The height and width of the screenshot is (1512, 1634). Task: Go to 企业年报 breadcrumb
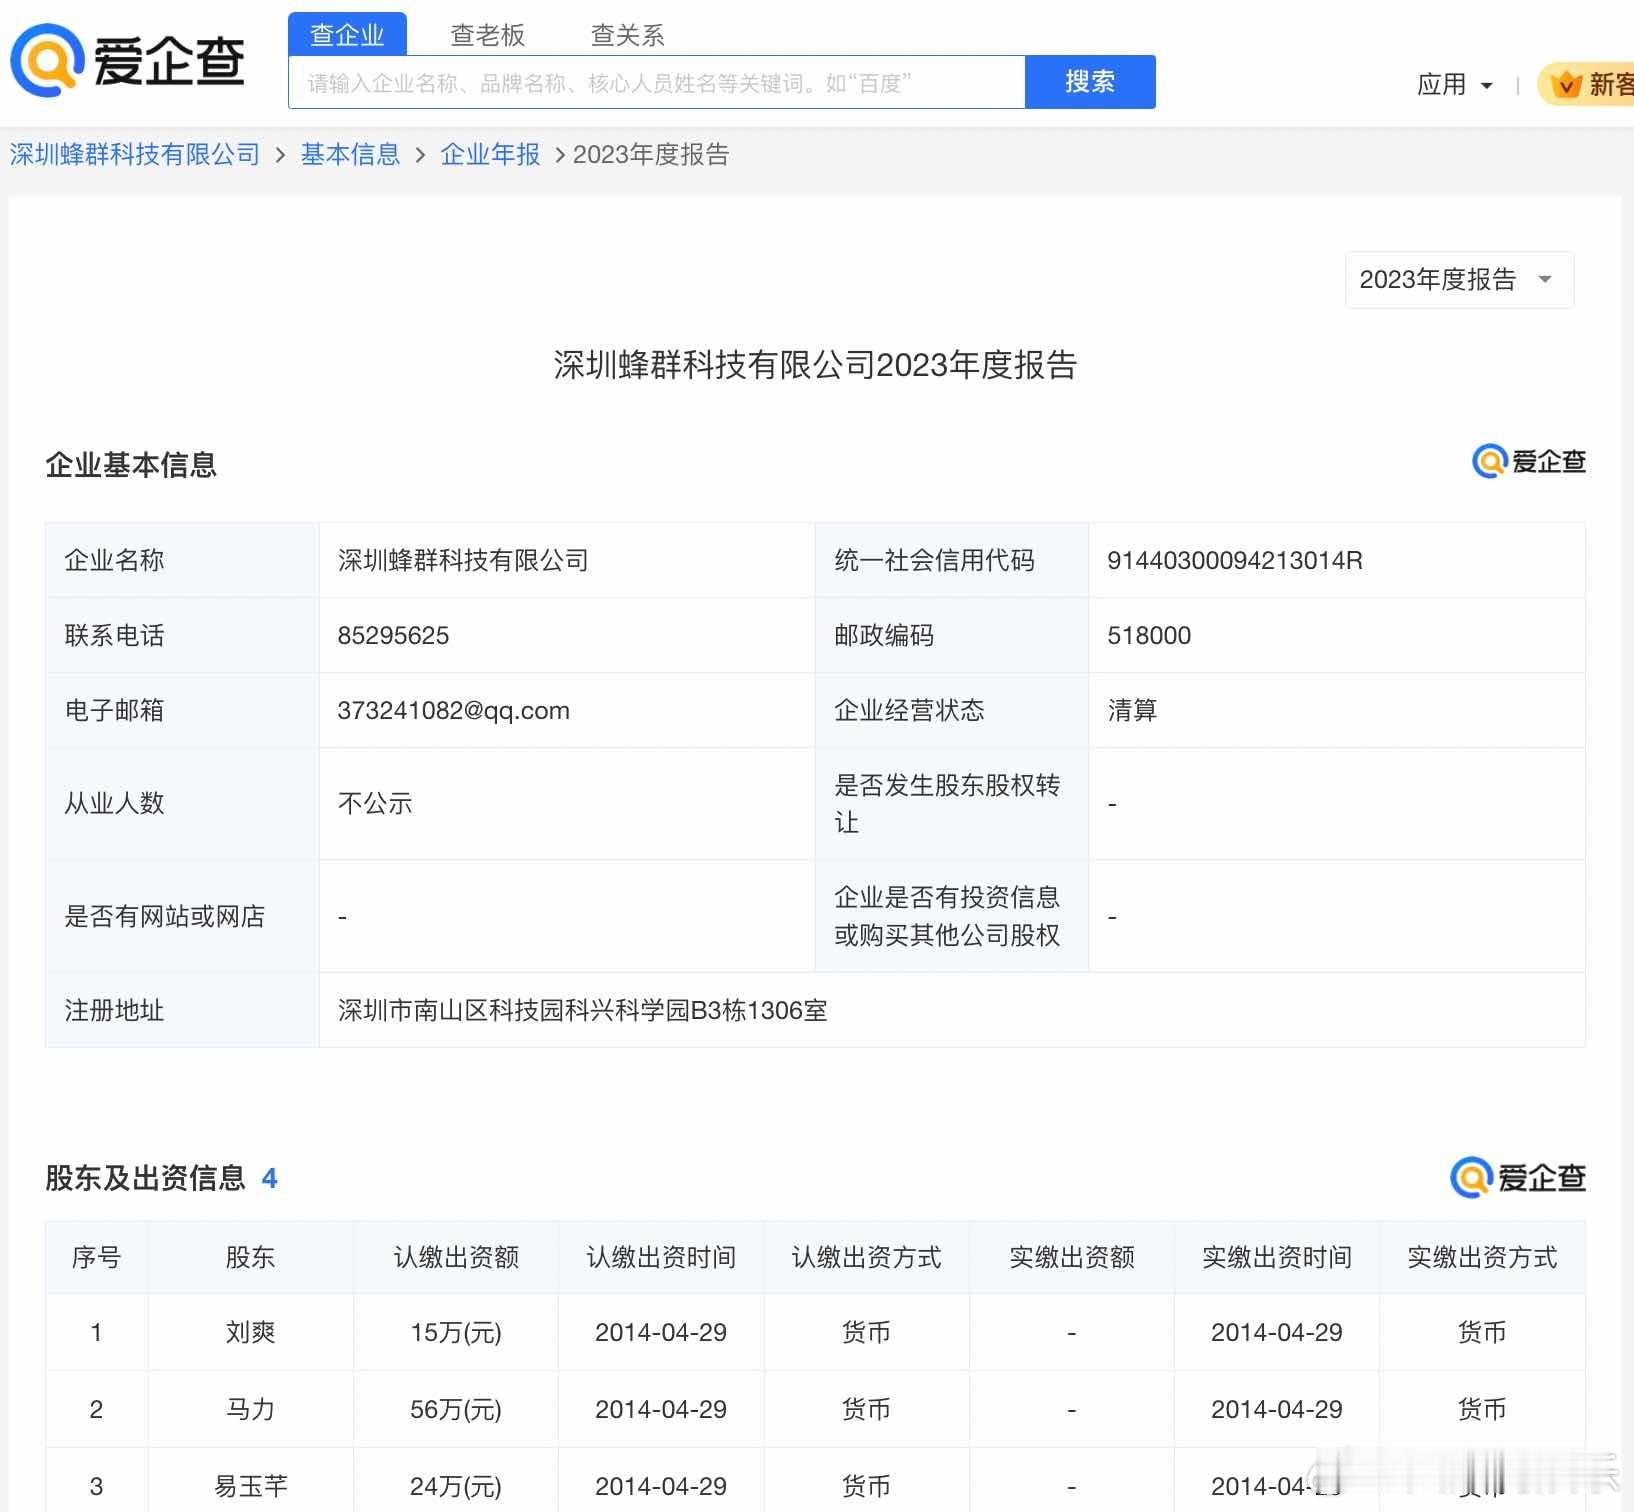point(490,154)
